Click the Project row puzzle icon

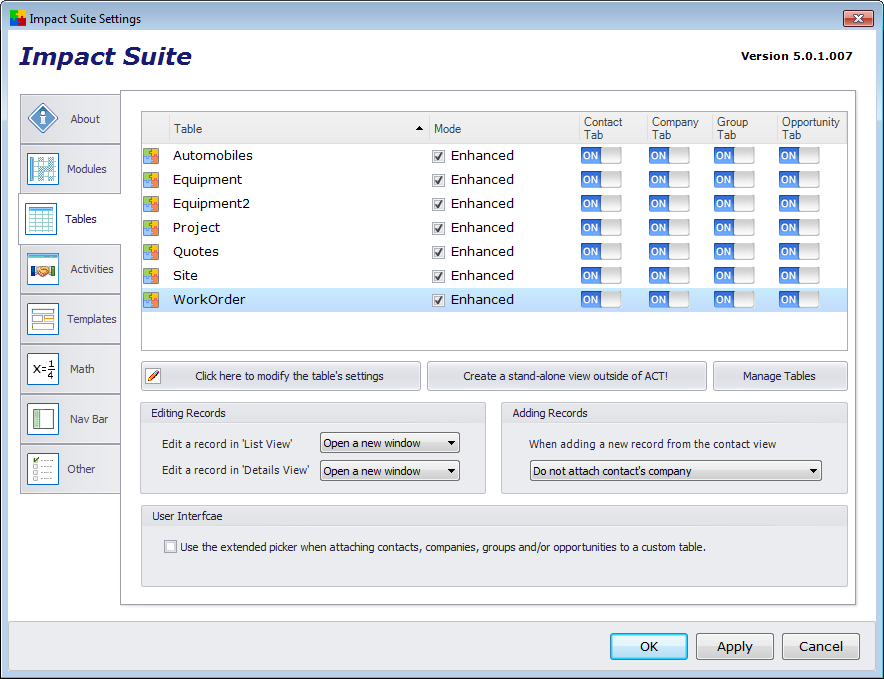151,228
